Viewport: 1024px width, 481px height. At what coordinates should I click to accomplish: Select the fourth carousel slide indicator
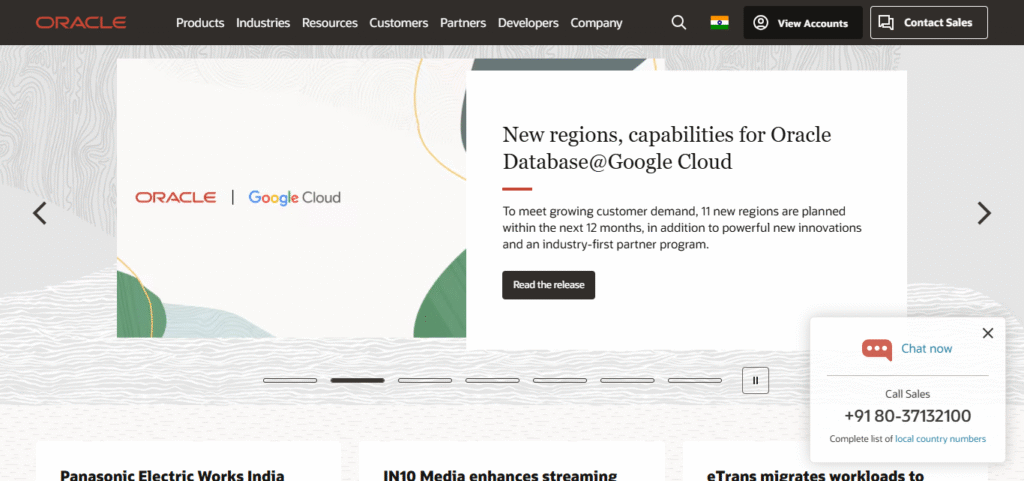point(492,380)
